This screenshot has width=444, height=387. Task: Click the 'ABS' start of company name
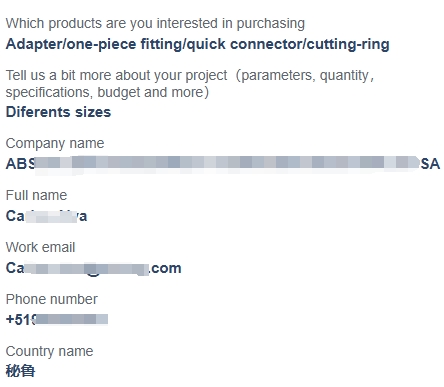(21, 164)
